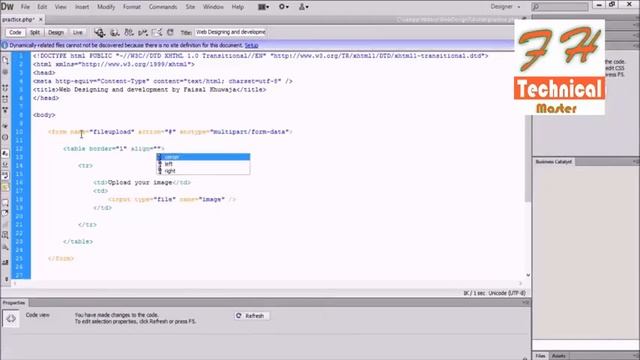Screen dimensions: 640x360
Task: Close the practice.php document tab
Action: click(41, 19)
